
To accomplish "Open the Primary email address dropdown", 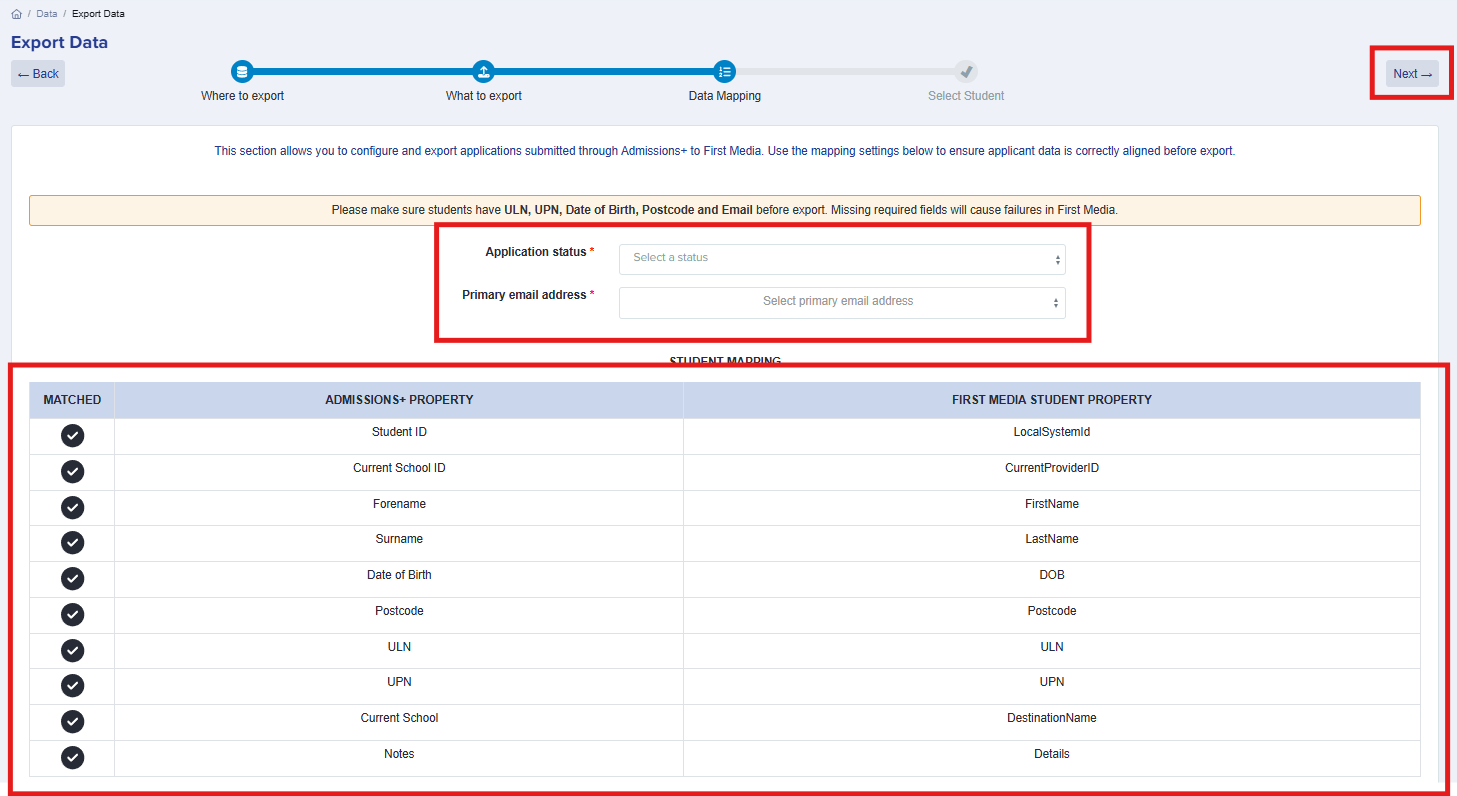I will (842, 303).
